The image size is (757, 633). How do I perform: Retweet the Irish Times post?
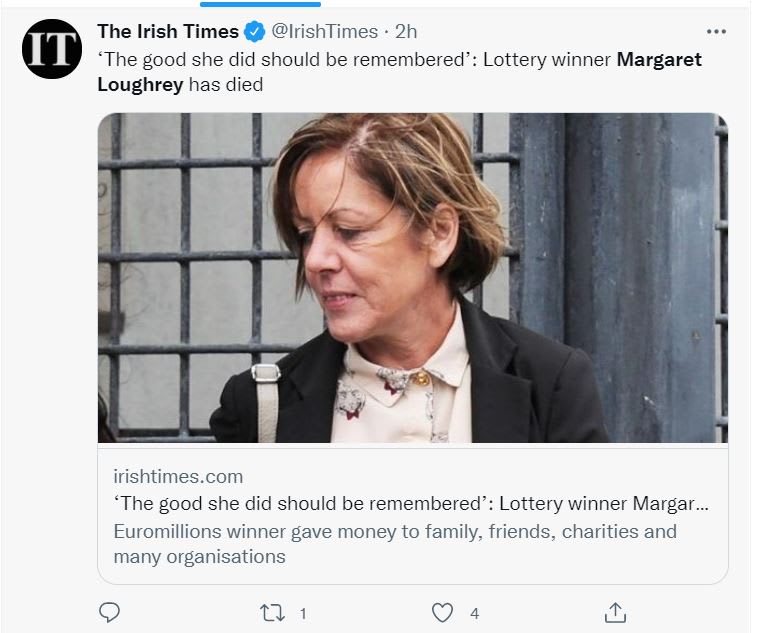[272, 612]
